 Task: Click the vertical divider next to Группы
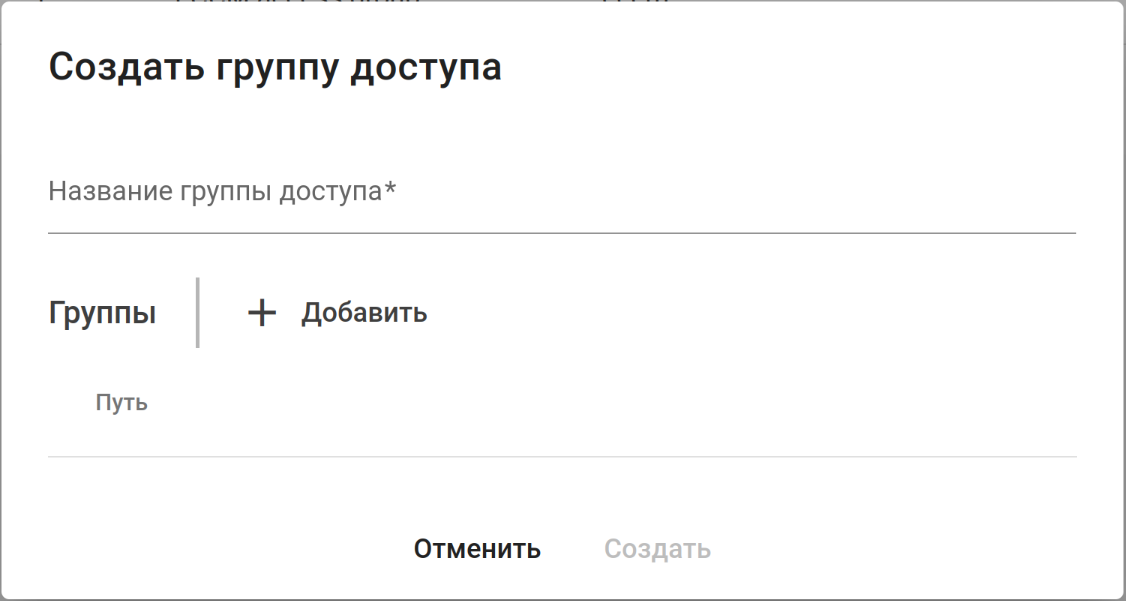(198, 313)
